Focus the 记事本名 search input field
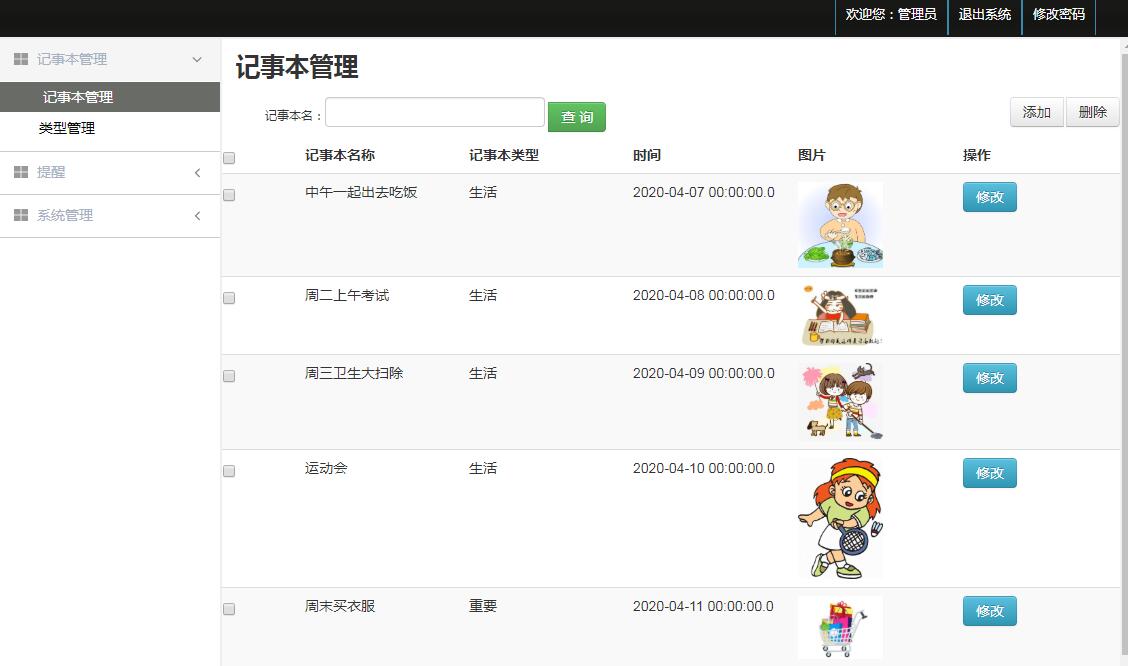The height and width of the screenshot is (666, 1128). pyautogui.click(x=434, y=112)
